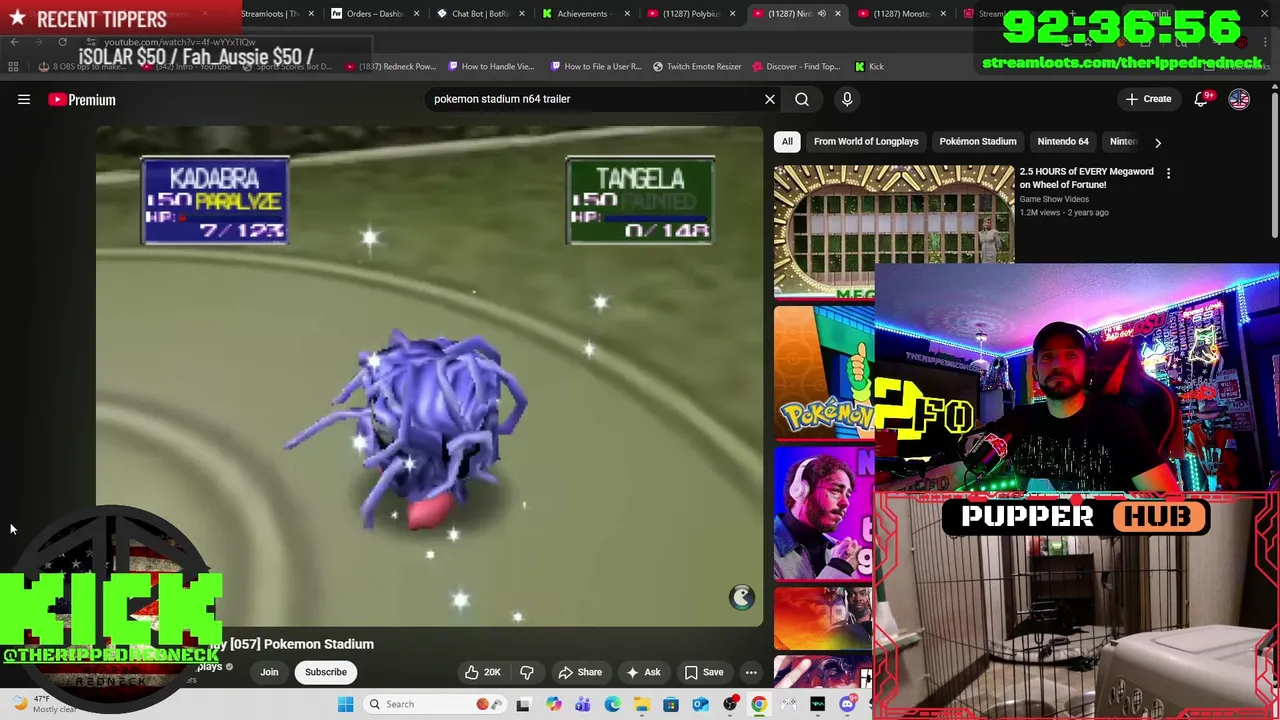Image resolution: width=1280 pixels, height=720 pixels.
Task: Open Outlook from the taskbar
Action: click(x=700, y=704)
